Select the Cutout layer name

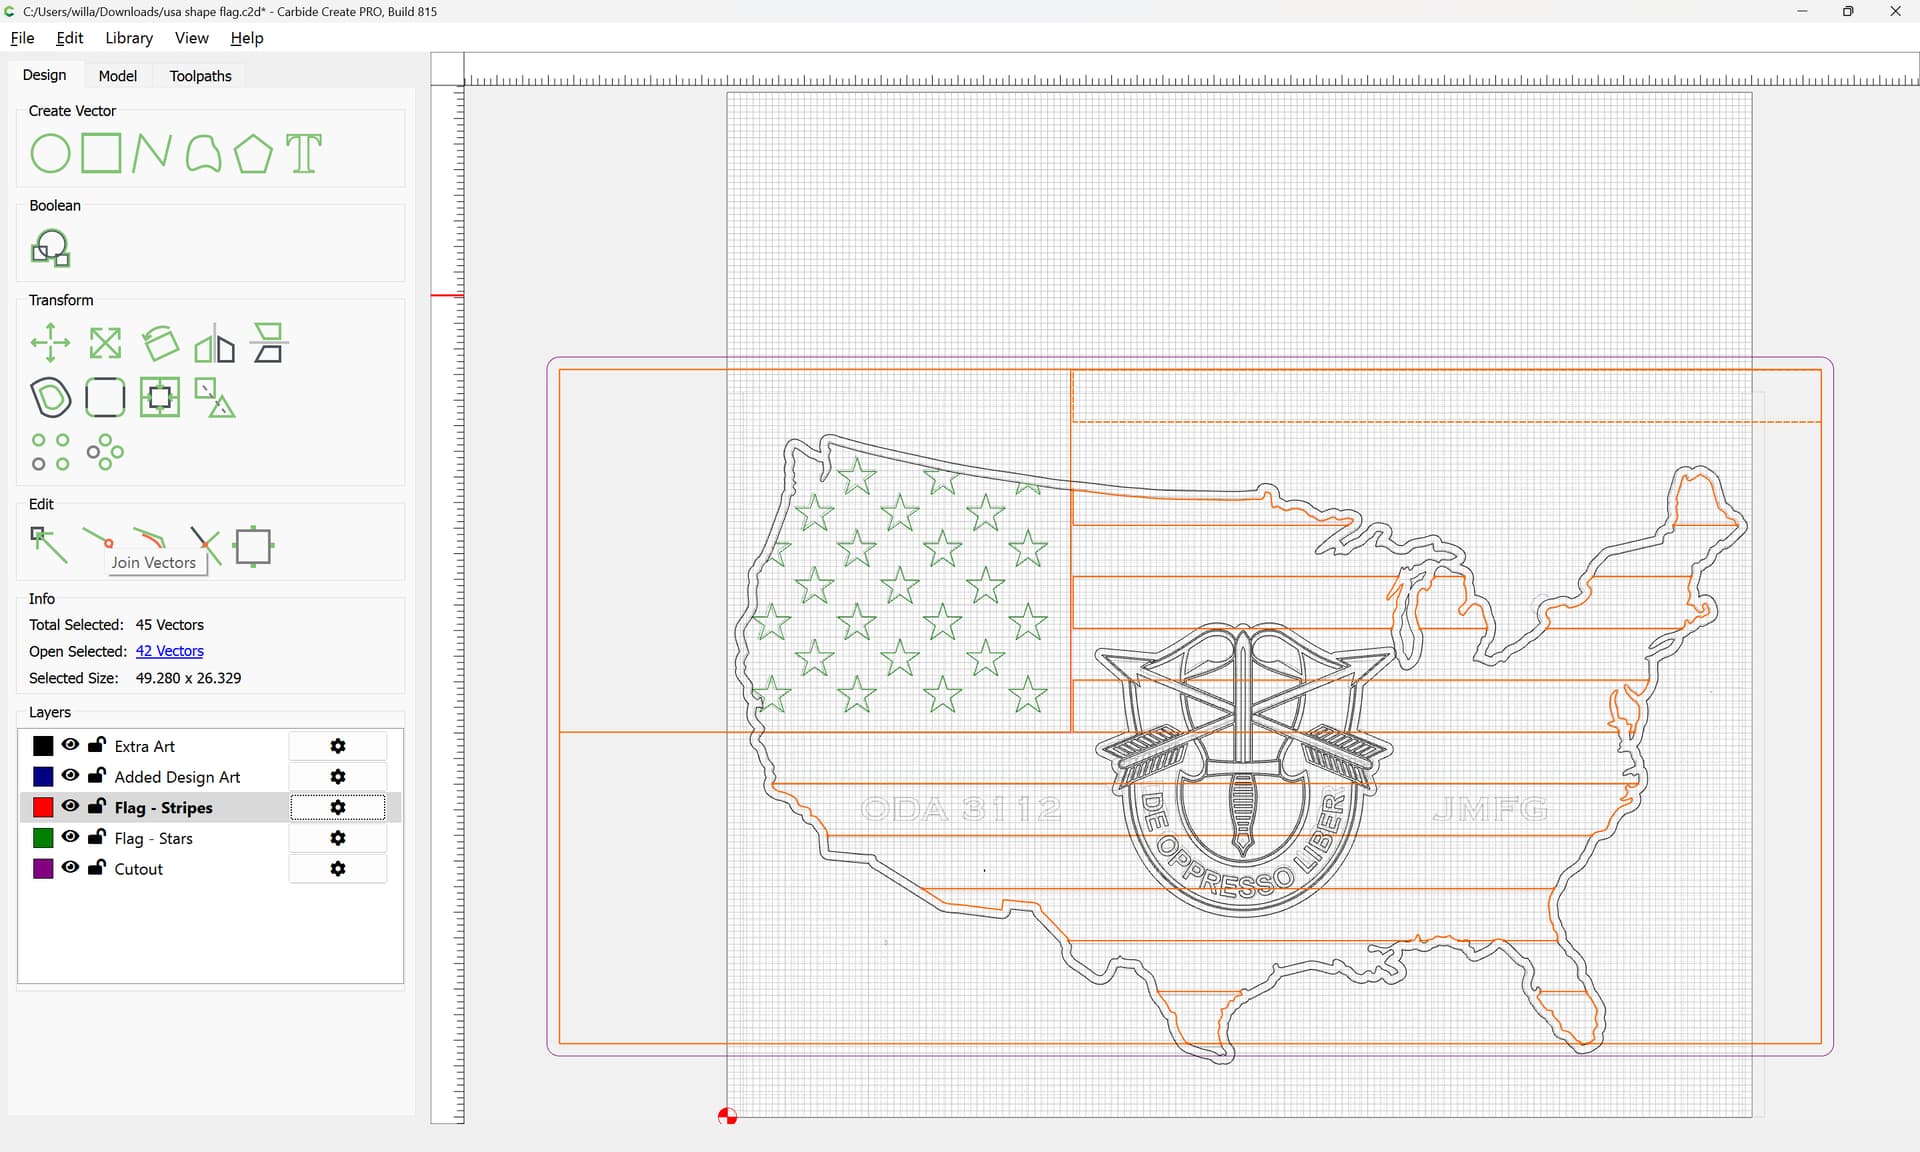(x=139, y=869)
